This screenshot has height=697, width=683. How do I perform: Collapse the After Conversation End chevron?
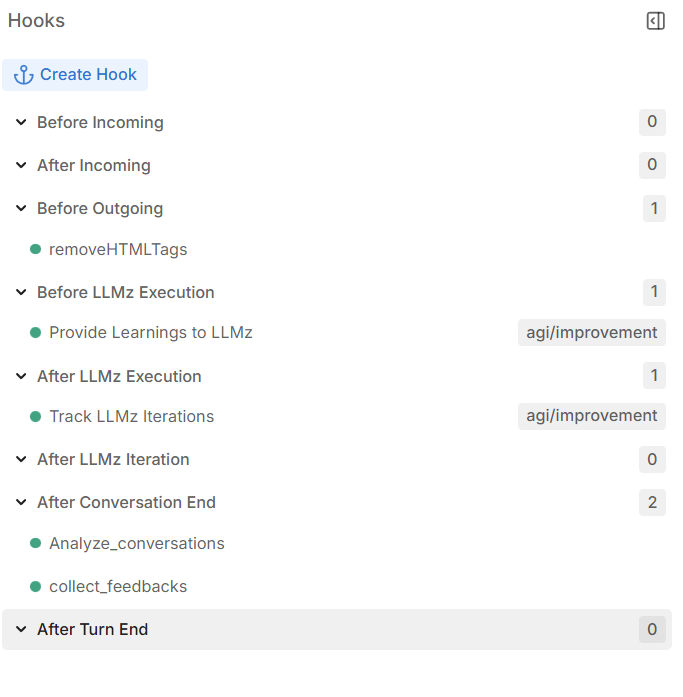click(21, 503)
